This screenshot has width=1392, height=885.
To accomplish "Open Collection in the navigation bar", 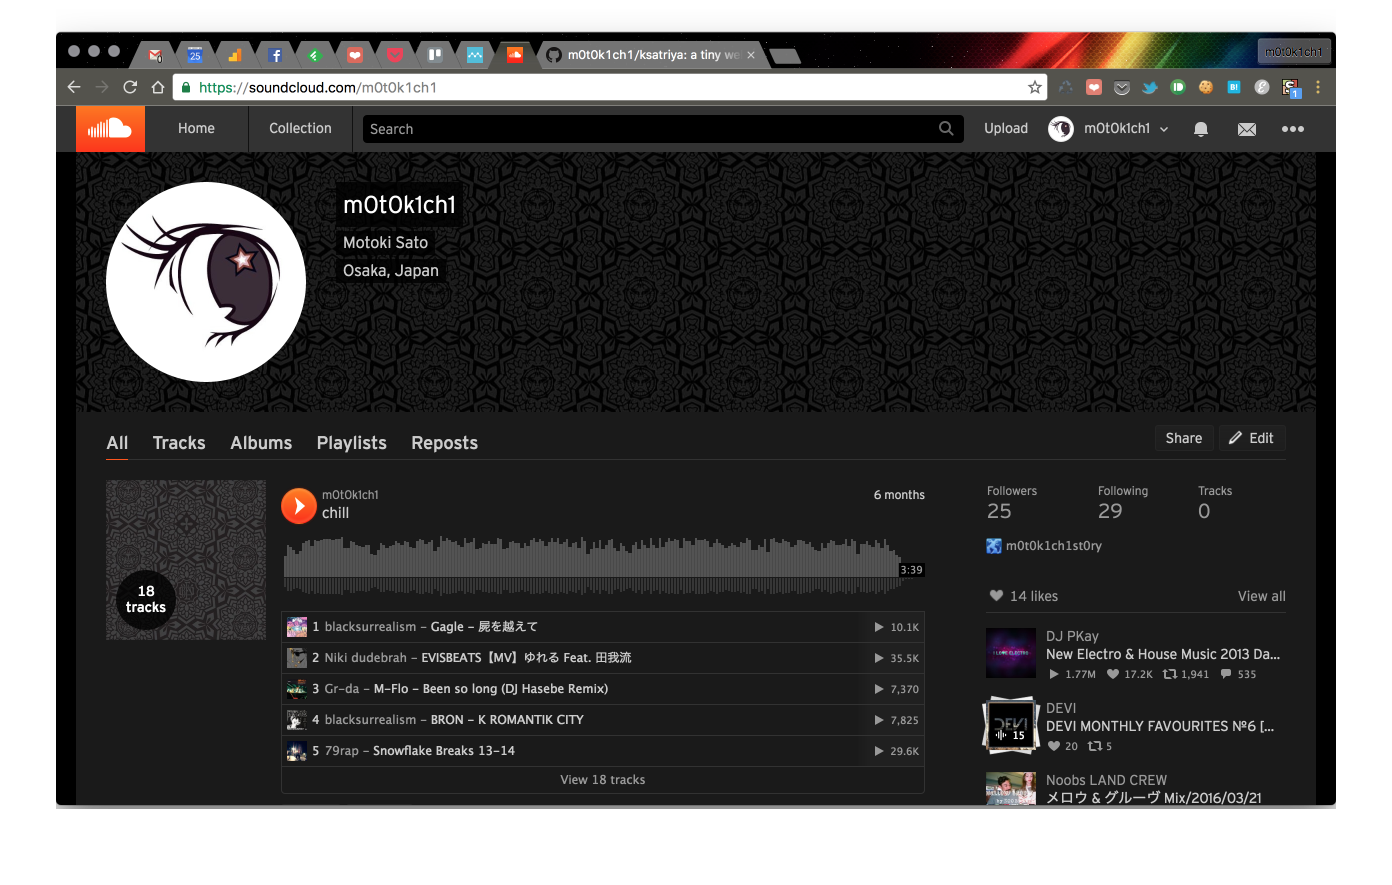I will 300,129.
